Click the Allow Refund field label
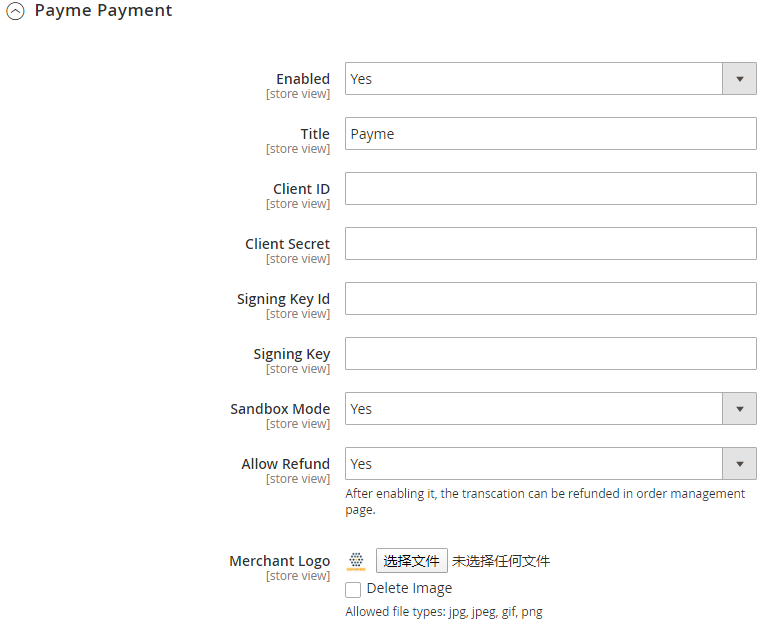Screen dimensions: 767x627 (285, 464)
